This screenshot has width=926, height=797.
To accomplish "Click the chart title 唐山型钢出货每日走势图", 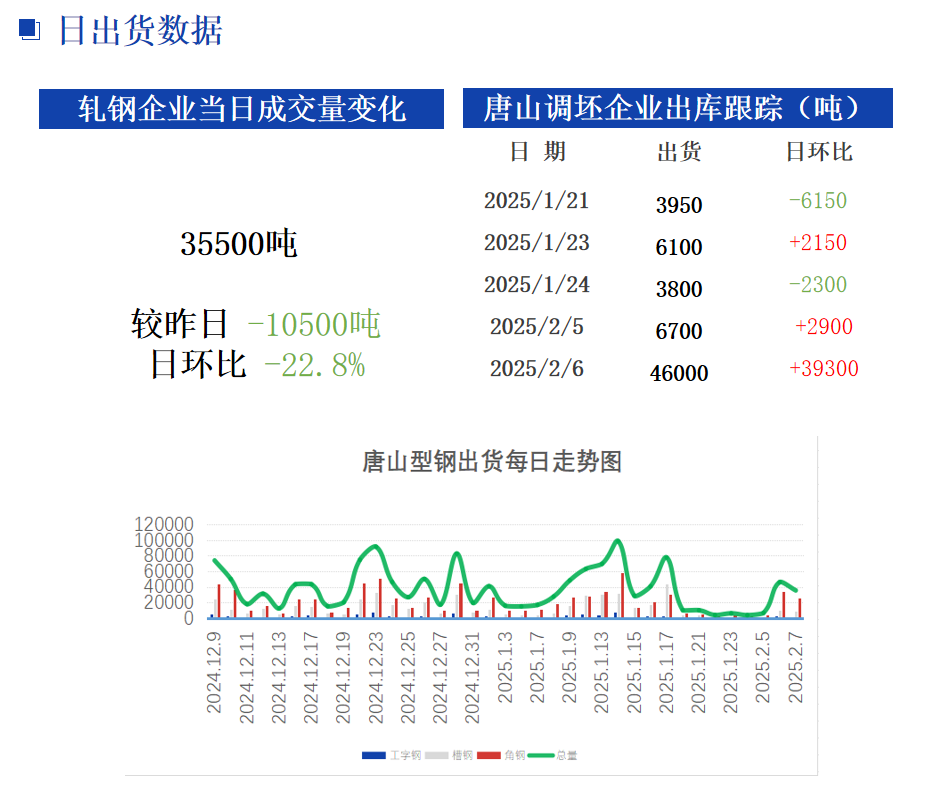I will point(491,461).
